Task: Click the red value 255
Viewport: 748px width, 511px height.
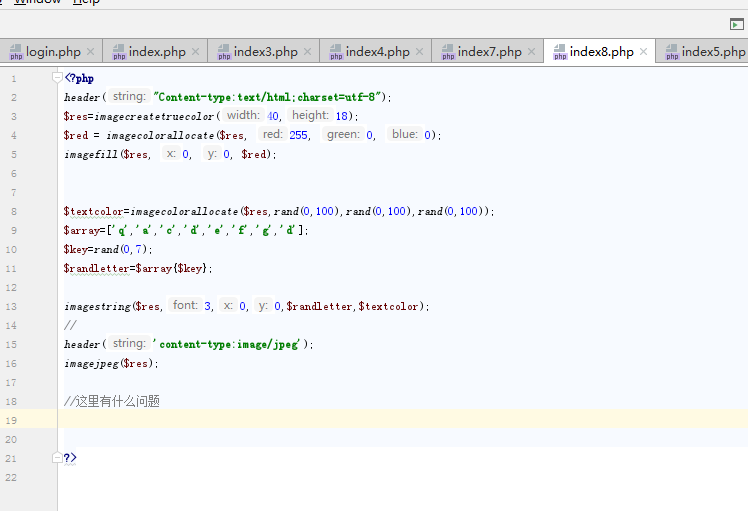Action: pos(298,135)
